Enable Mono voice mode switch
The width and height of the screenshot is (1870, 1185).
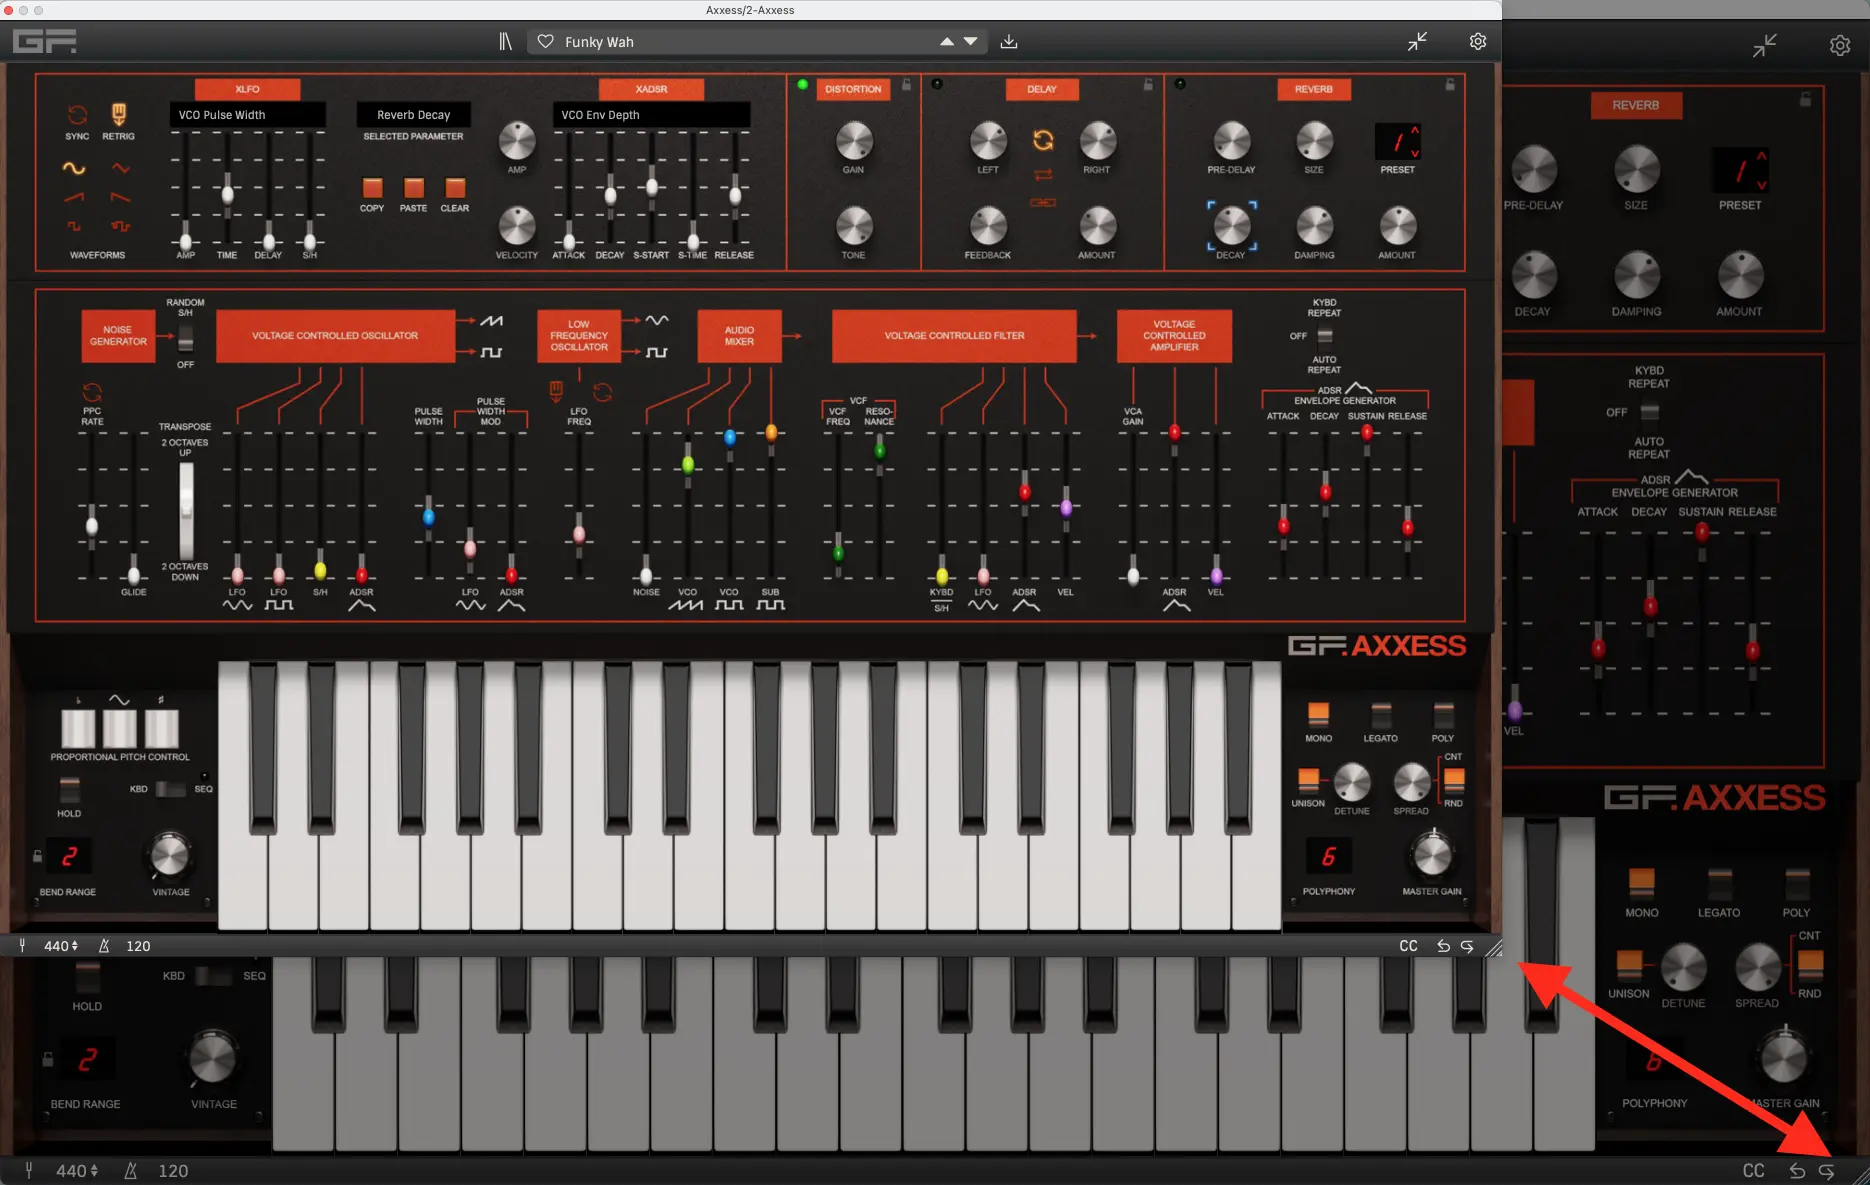tap(1318, 714)
